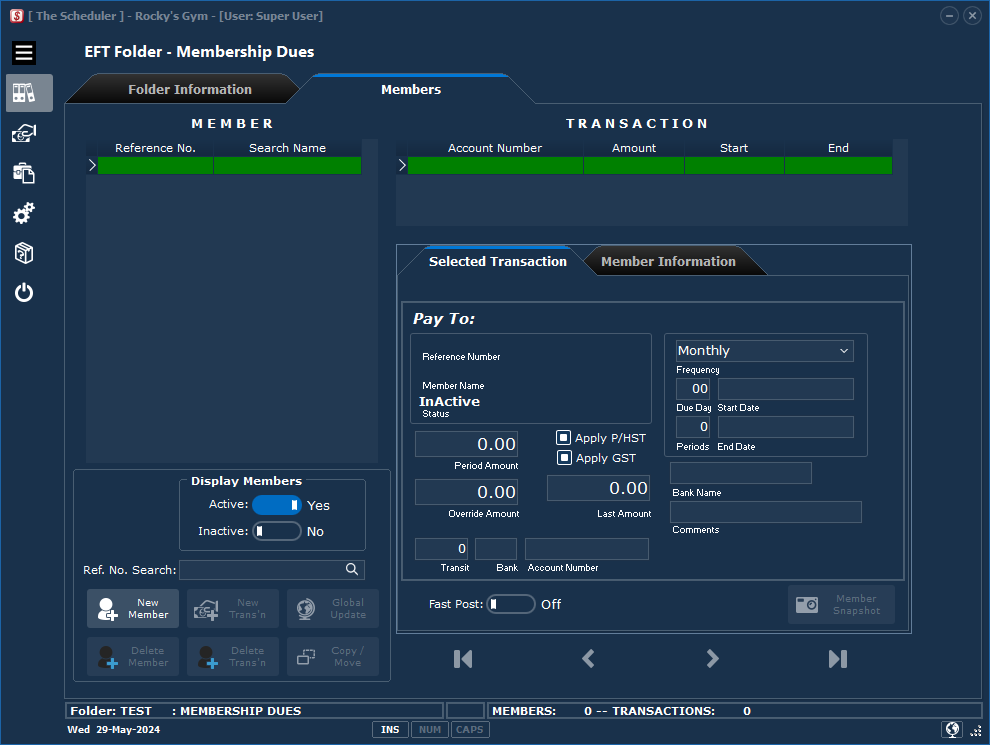Screen dimensions: 990x745
Task: Click the Last Amount field
Action: [598, 488]
